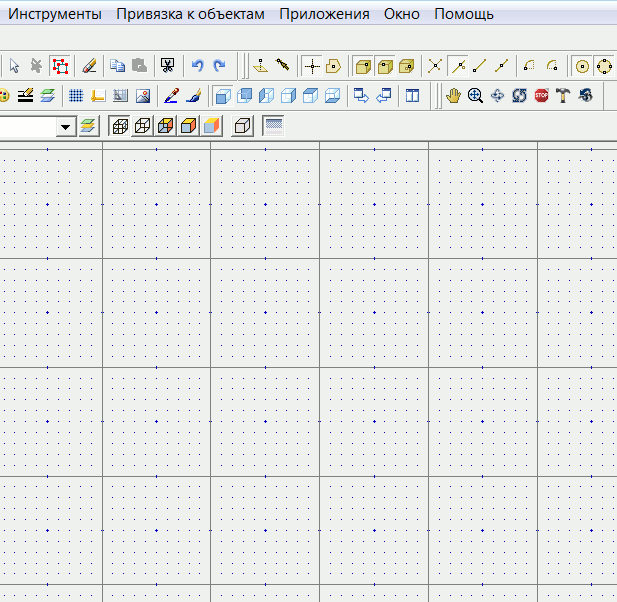The image size is (617, 602).
Task: Select the second blue cube back view
Action: pyautogui.click(x=245, y=96)
